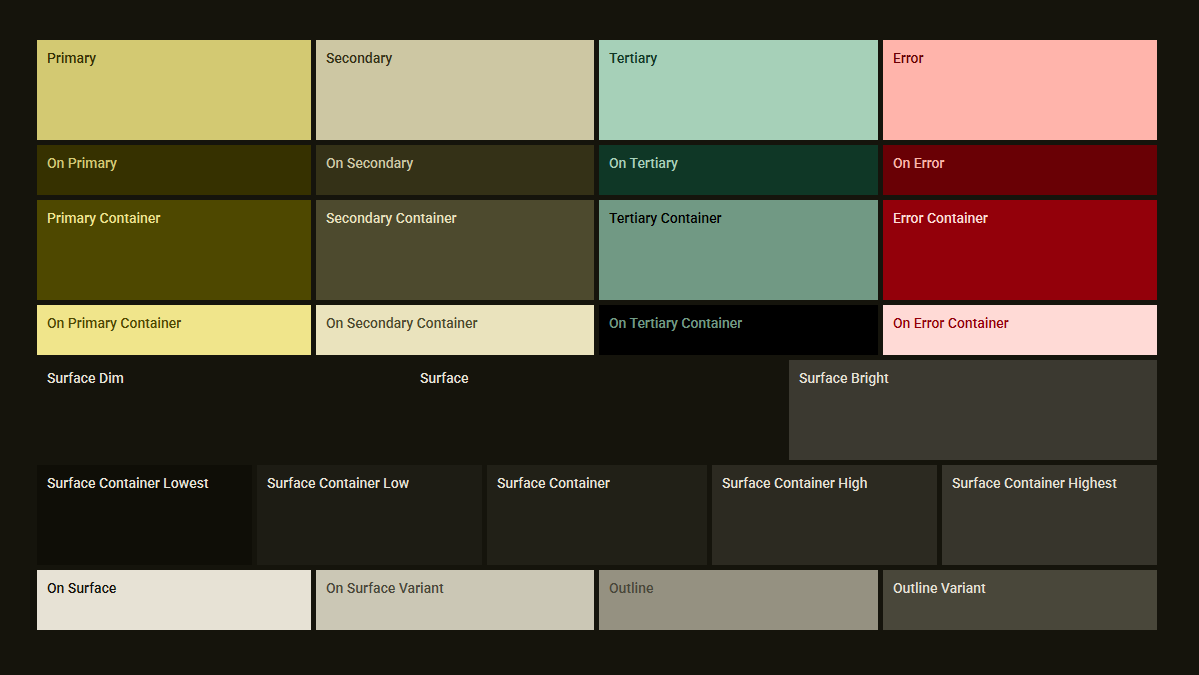
Task: Select the Error Container red swatch
Action: [1019, 250]
